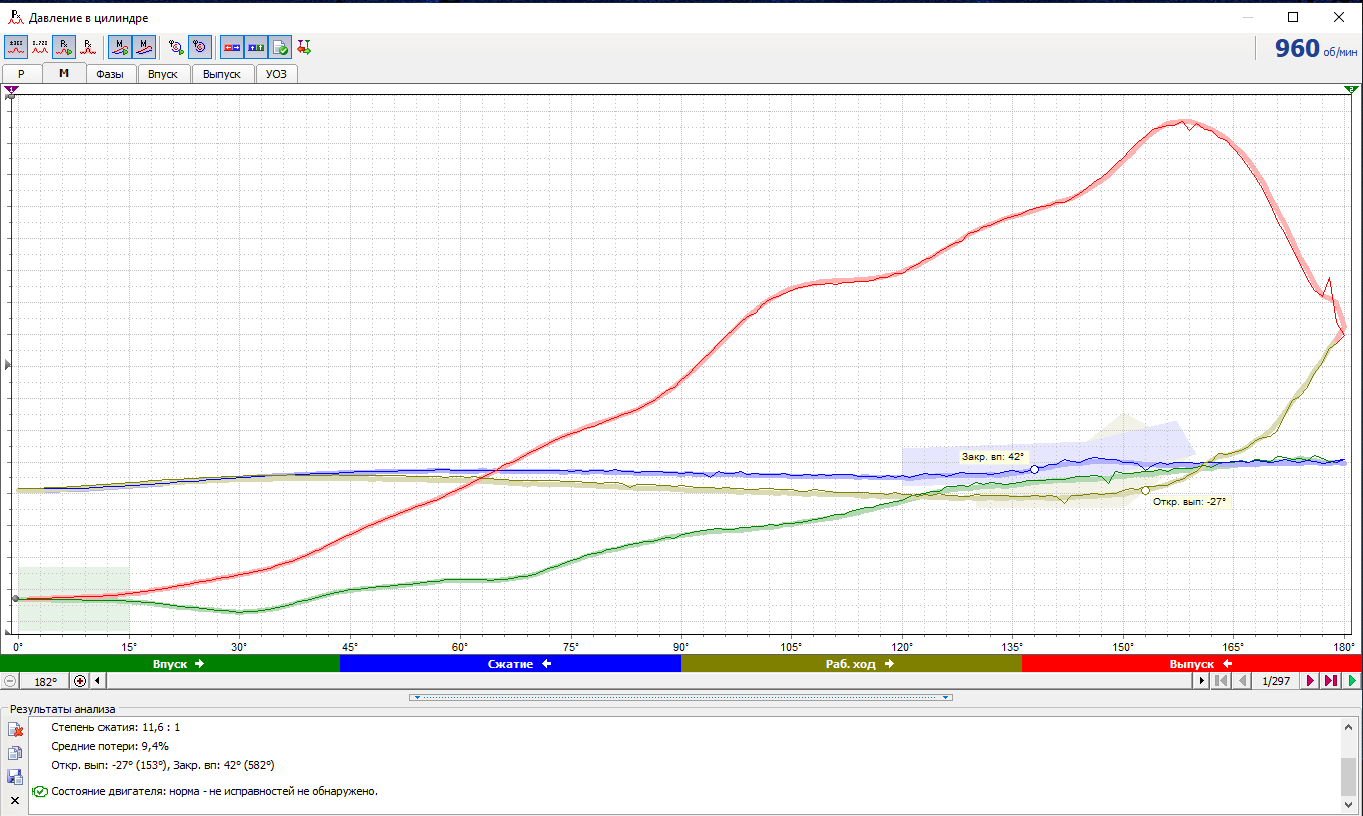
Task: Save analysis results with floppy disk icon
Action: click(x=14, y=777)
